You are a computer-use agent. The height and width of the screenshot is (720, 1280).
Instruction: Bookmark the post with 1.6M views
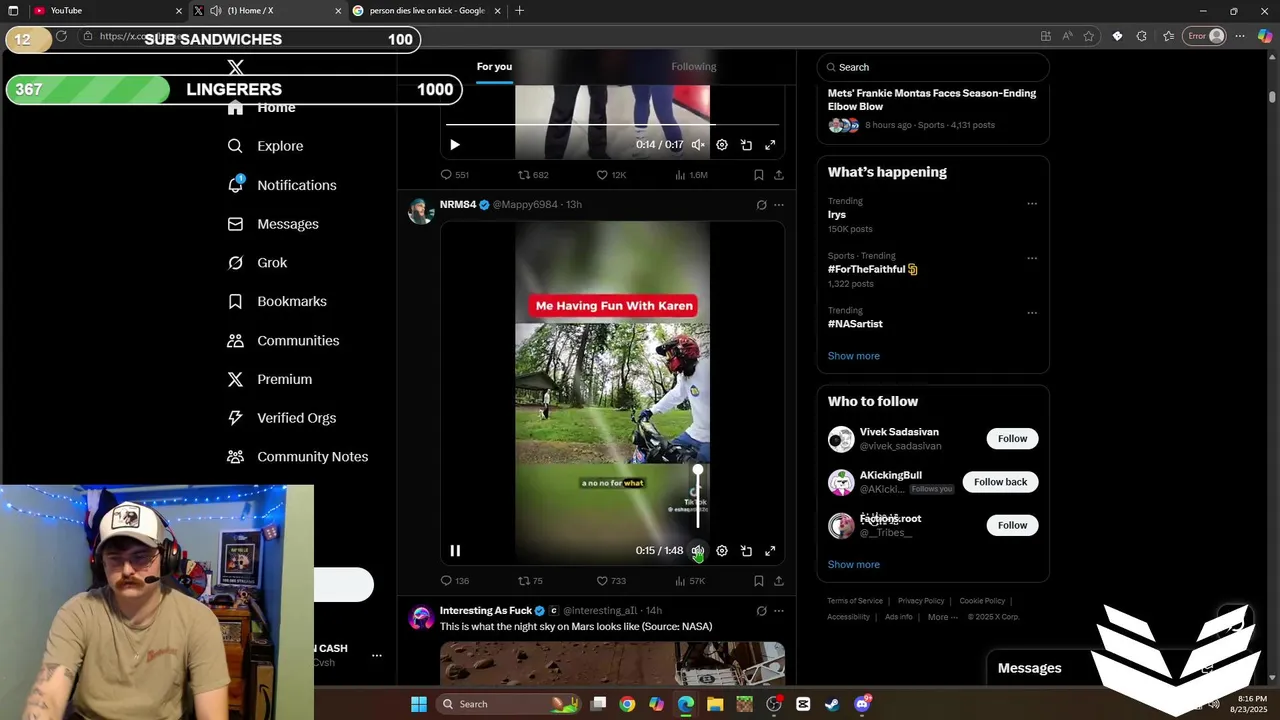759,175
